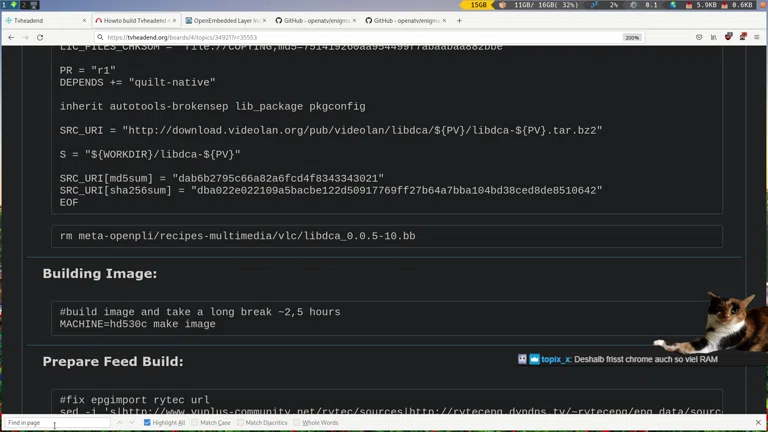The image size is (768, 432).
Task: Jump to previous find match arrow
Action: pos(119,423)
